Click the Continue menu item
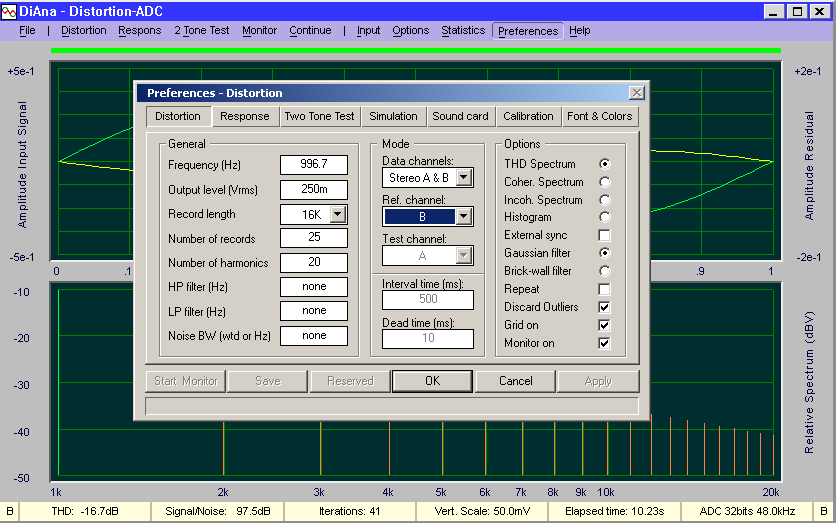 [x=310, y=30]
